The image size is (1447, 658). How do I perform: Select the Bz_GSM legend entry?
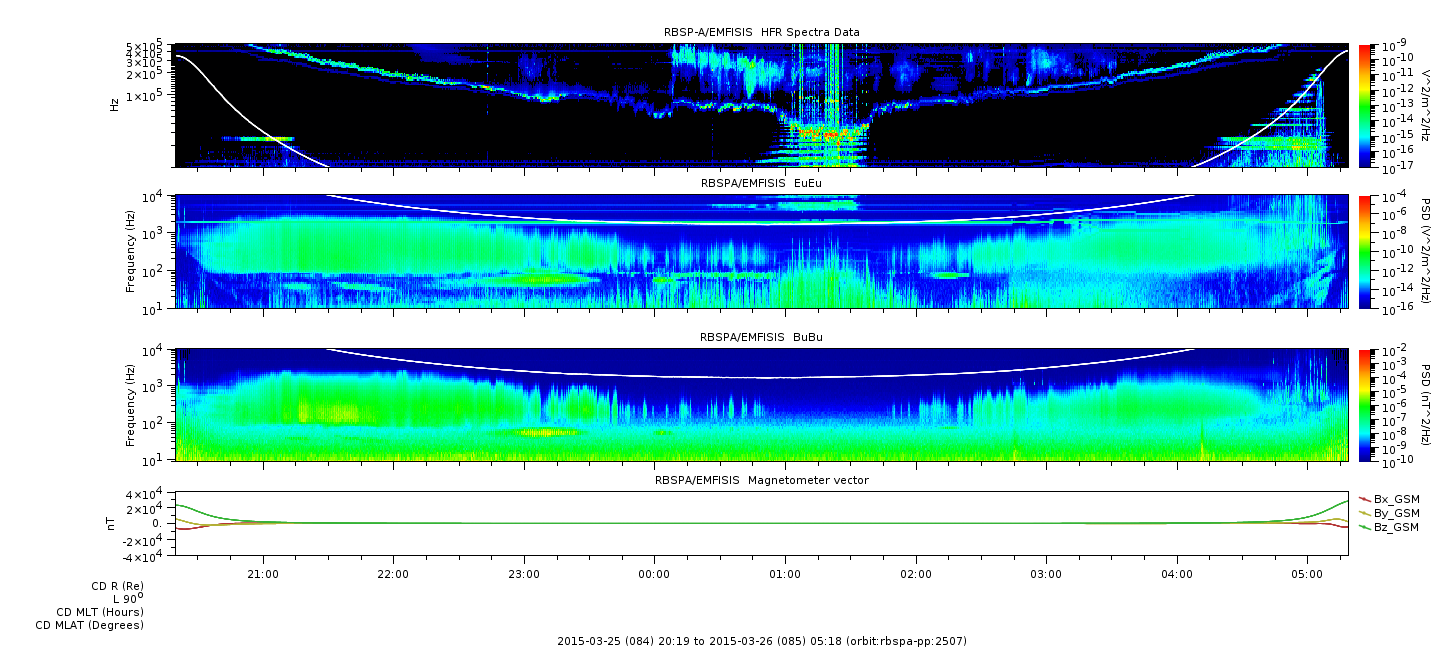pos(1389,526)
